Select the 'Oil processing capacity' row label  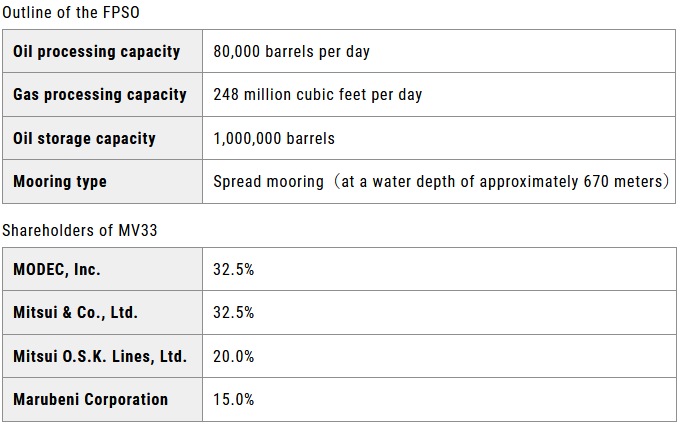[97, 51]
